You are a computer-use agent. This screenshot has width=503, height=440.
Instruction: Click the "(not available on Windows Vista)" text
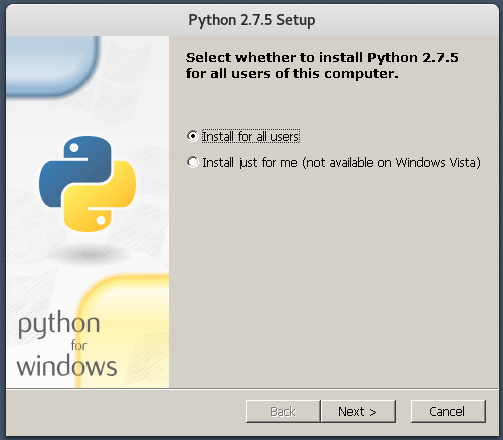[x=392, y=163]
